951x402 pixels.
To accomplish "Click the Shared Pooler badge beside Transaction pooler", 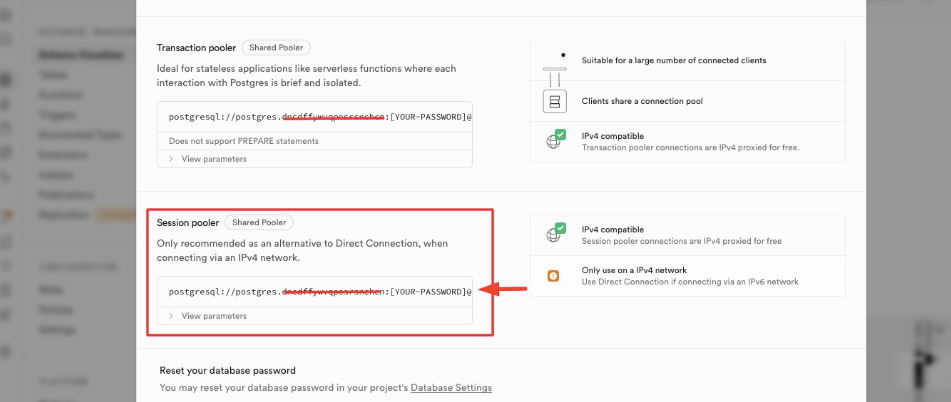I will coord(278,47).
